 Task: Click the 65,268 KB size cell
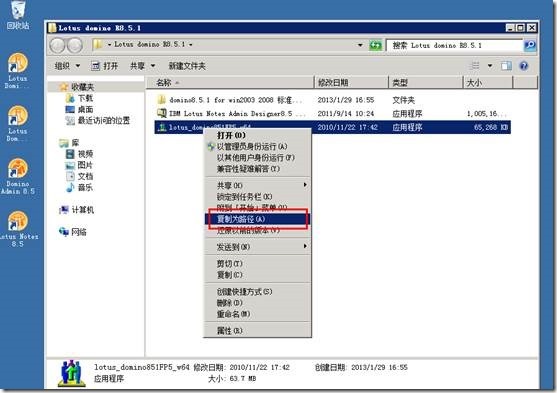pyautogui.click(x=491, y=127)
